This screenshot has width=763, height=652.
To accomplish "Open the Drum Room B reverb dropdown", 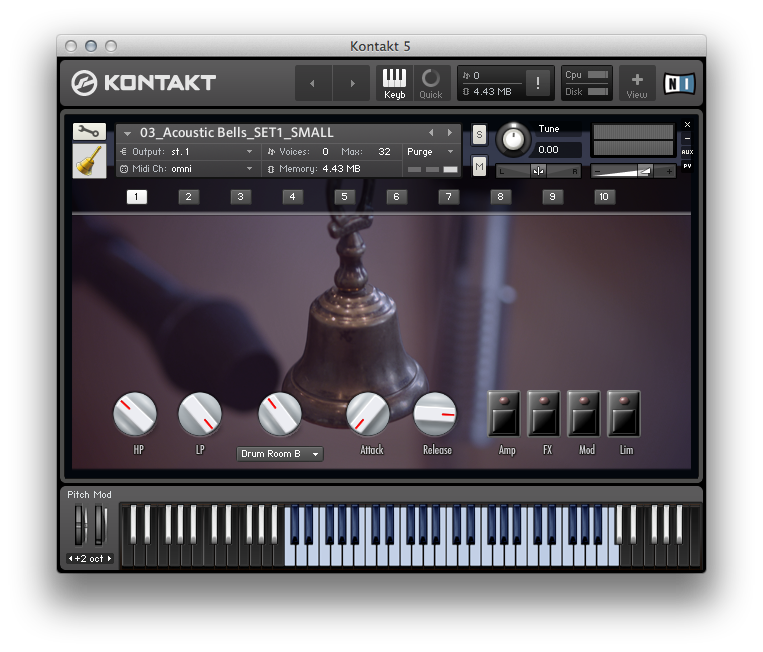I will [280, 453].
